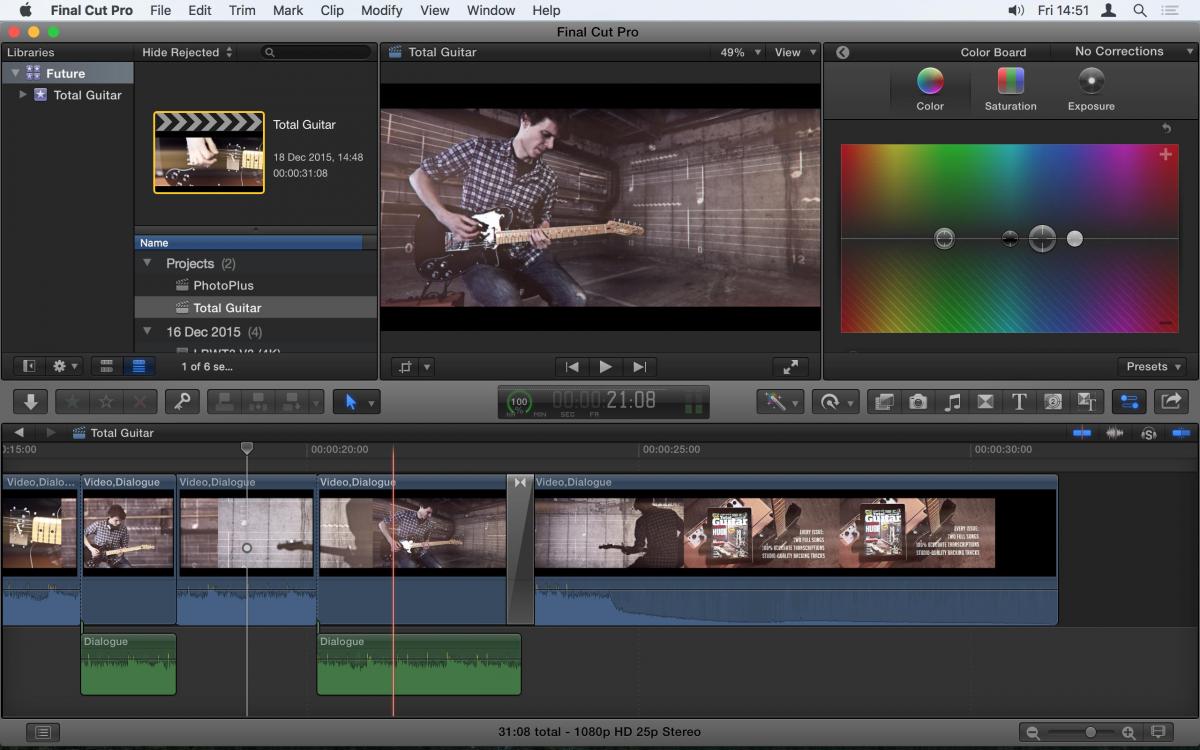1200x750 pixels.
Task: Toggle clip soloing S icon
Action: click(x=1149, y=433)
